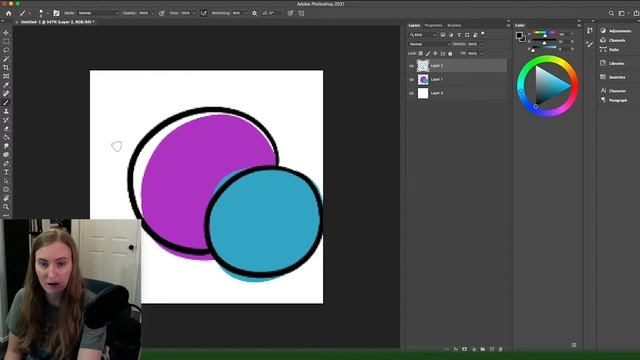Viewport: 640px width, 360px height.
Task: Hide Layer 2 with eye icon
Action: coord(411,66)
